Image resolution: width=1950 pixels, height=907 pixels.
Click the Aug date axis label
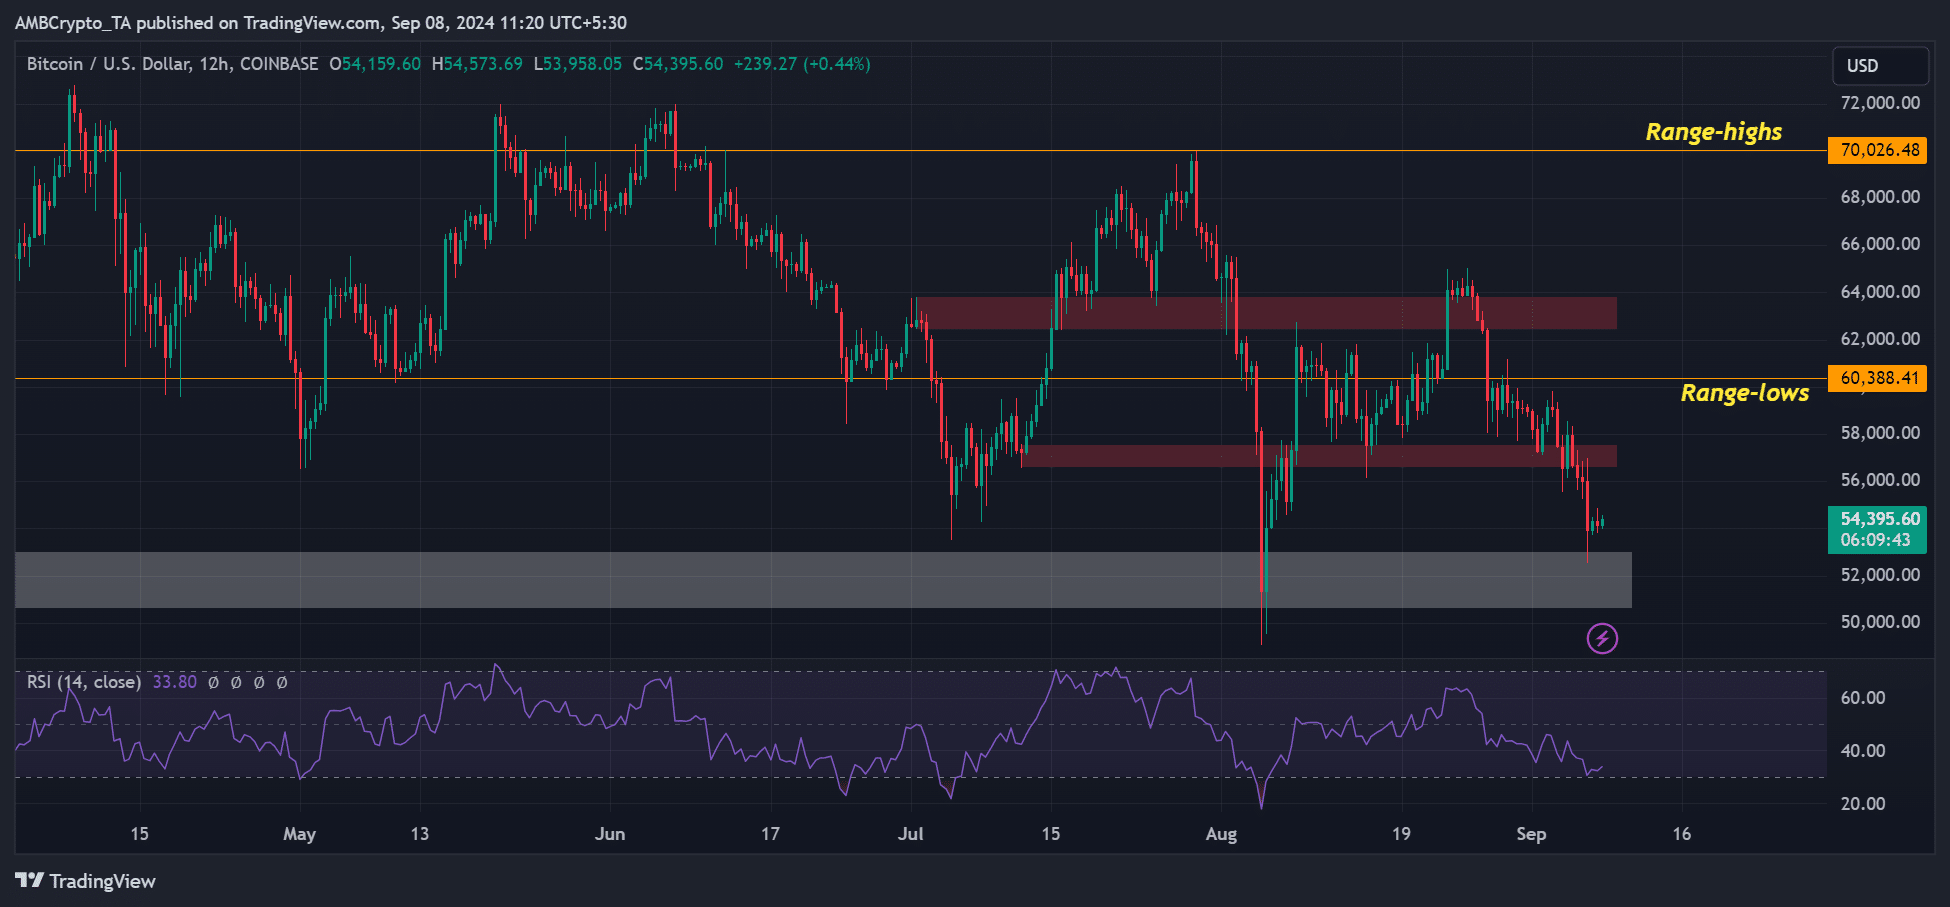tap(1222, 834)
